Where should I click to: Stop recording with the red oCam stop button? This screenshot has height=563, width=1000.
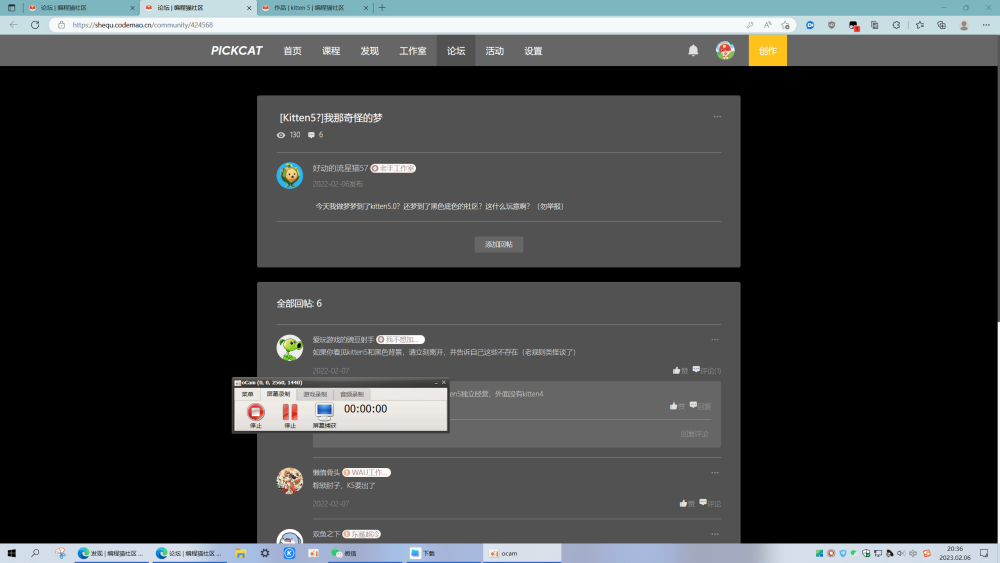coord(256,412)
